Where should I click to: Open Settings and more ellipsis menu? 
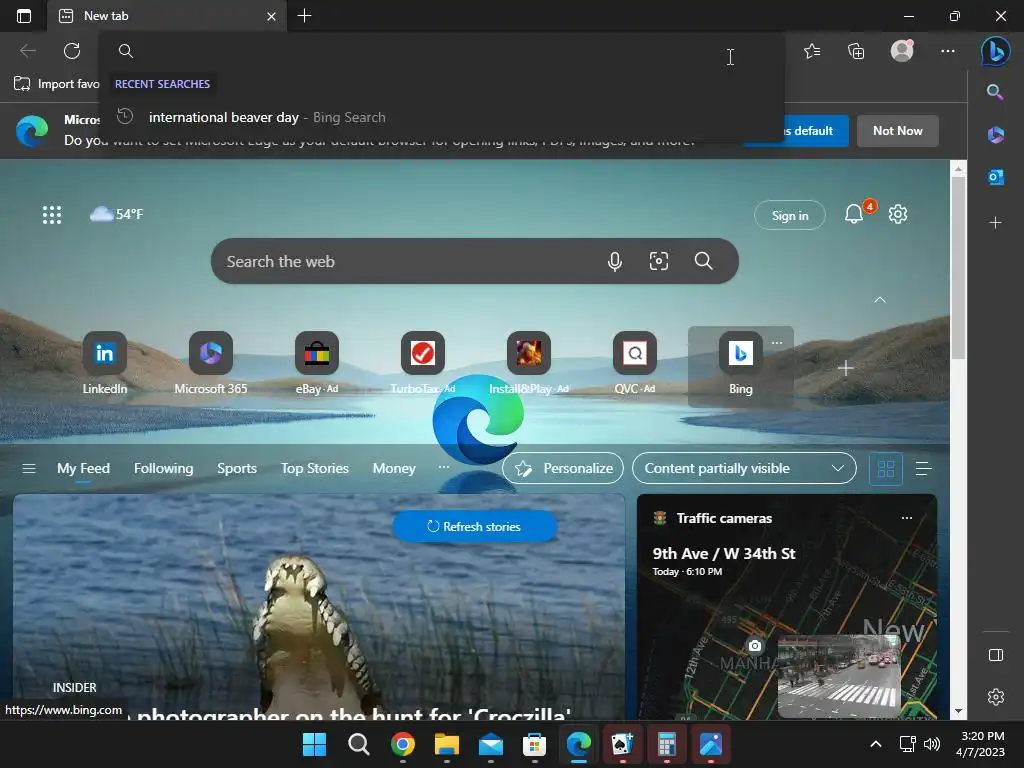point(948,51)
